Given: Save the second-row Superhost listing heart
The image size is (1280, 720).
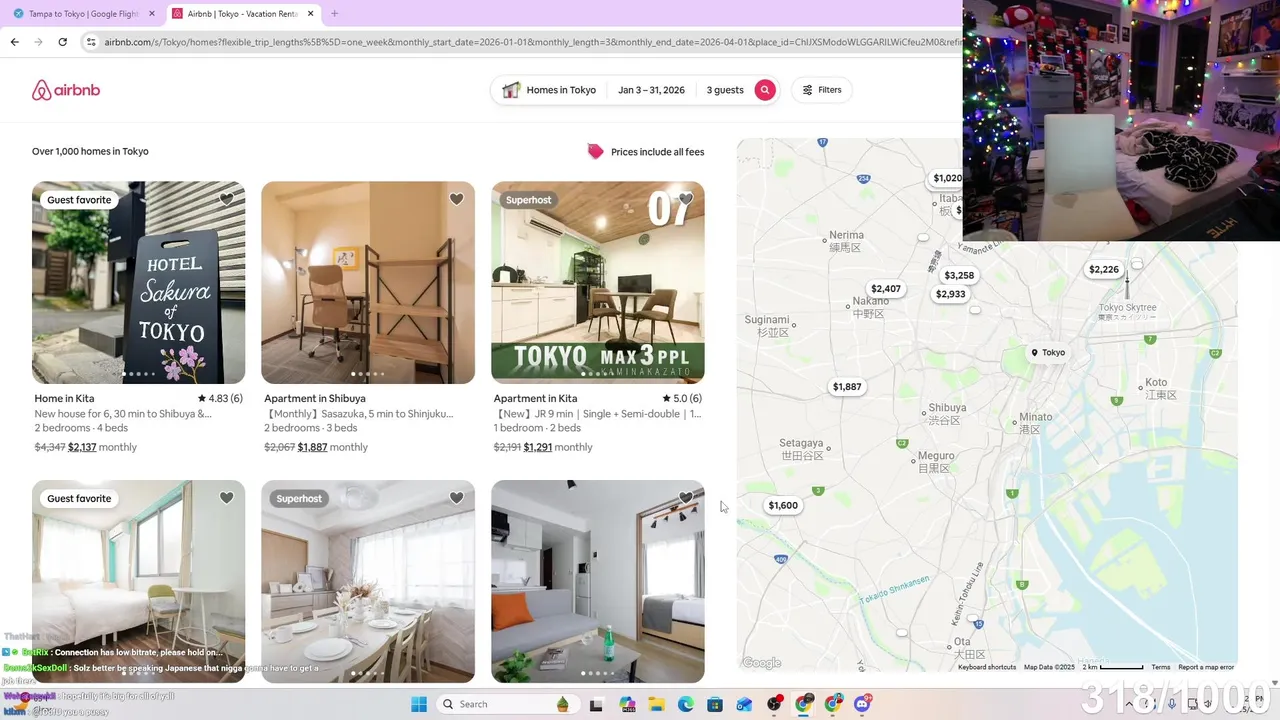Looking at the screenshot, I should click(x=456, y=498).
